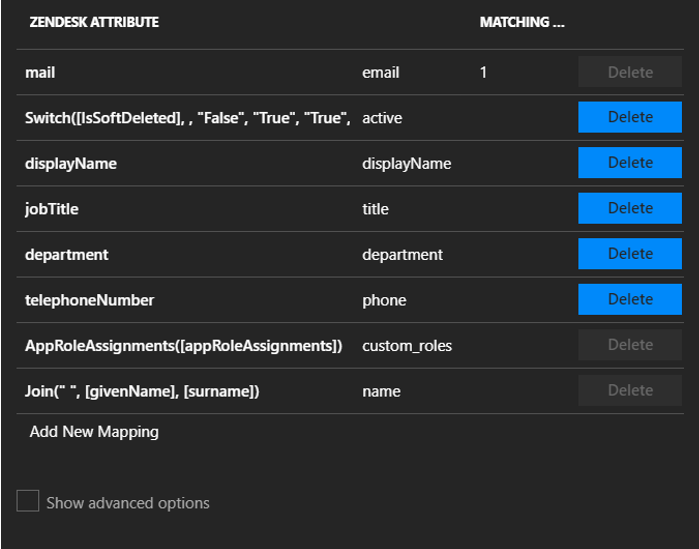699x549 pixels.
Task: Delete the telephoneNumber phone mapping
Action: (x=630, y=299)
